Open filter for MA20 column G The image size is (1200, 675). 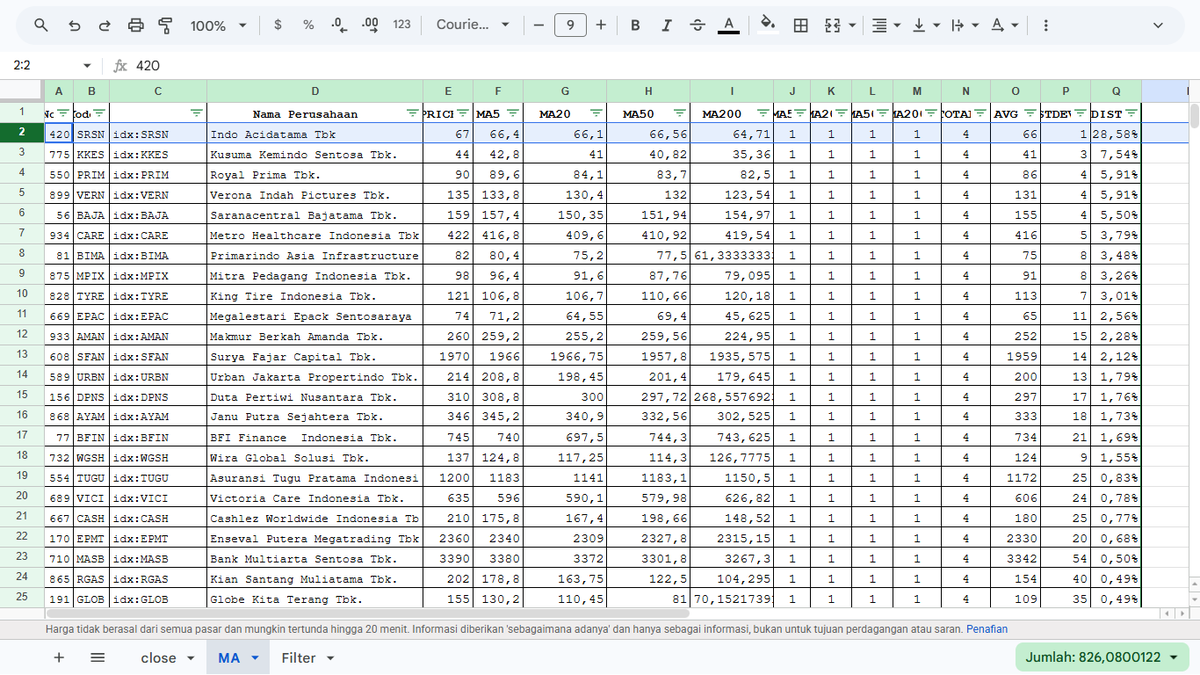pos(596,113)
